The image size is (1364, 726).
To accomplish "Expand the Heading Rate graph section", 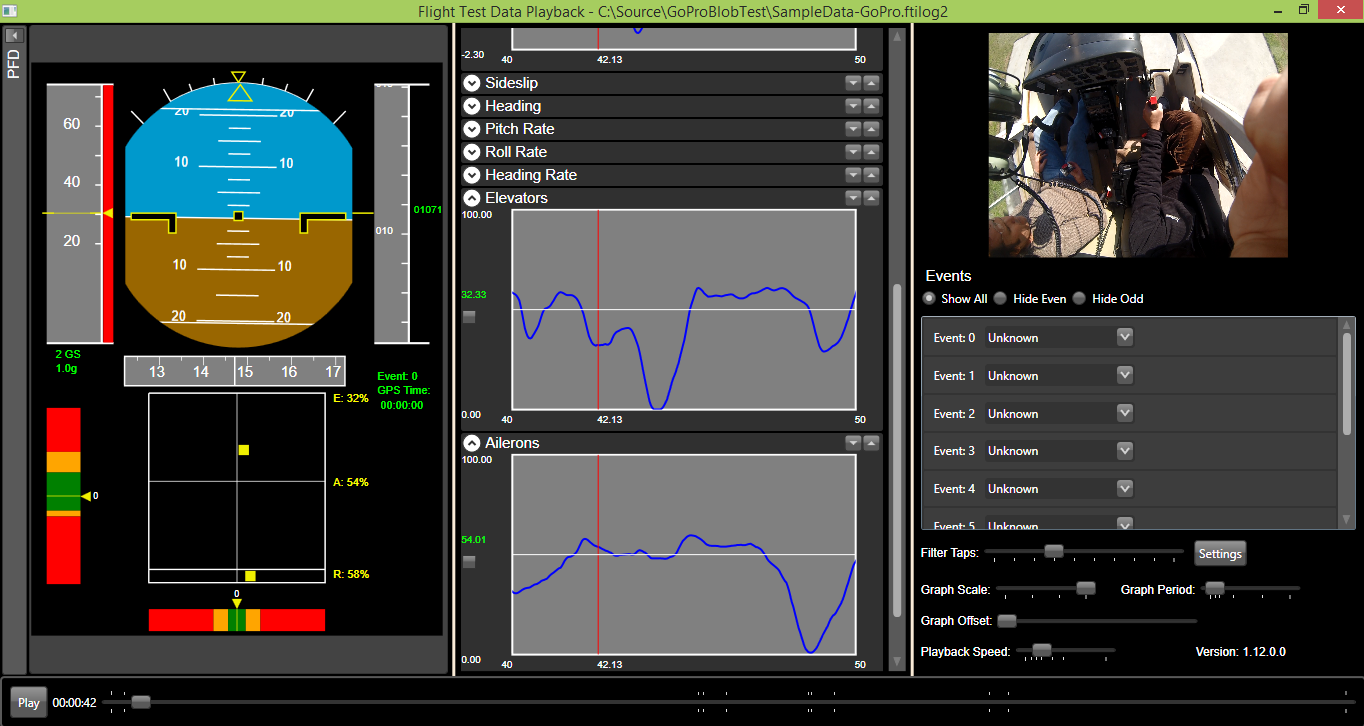I will pos(472,175).
